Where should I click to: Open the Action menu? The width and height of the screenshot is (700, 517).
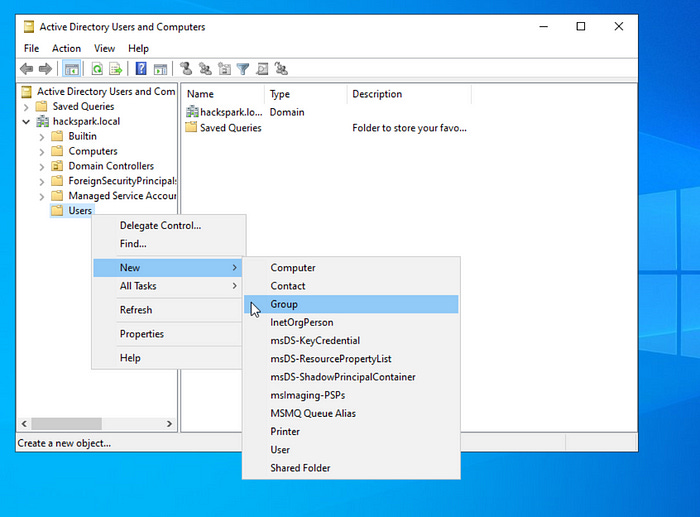pos(67,48)
